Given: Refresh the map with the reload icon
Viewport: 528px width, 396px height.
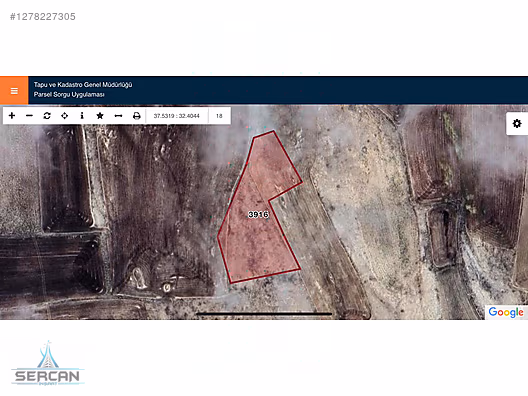Looking at the screenshot, I should [x=47, y=116].
